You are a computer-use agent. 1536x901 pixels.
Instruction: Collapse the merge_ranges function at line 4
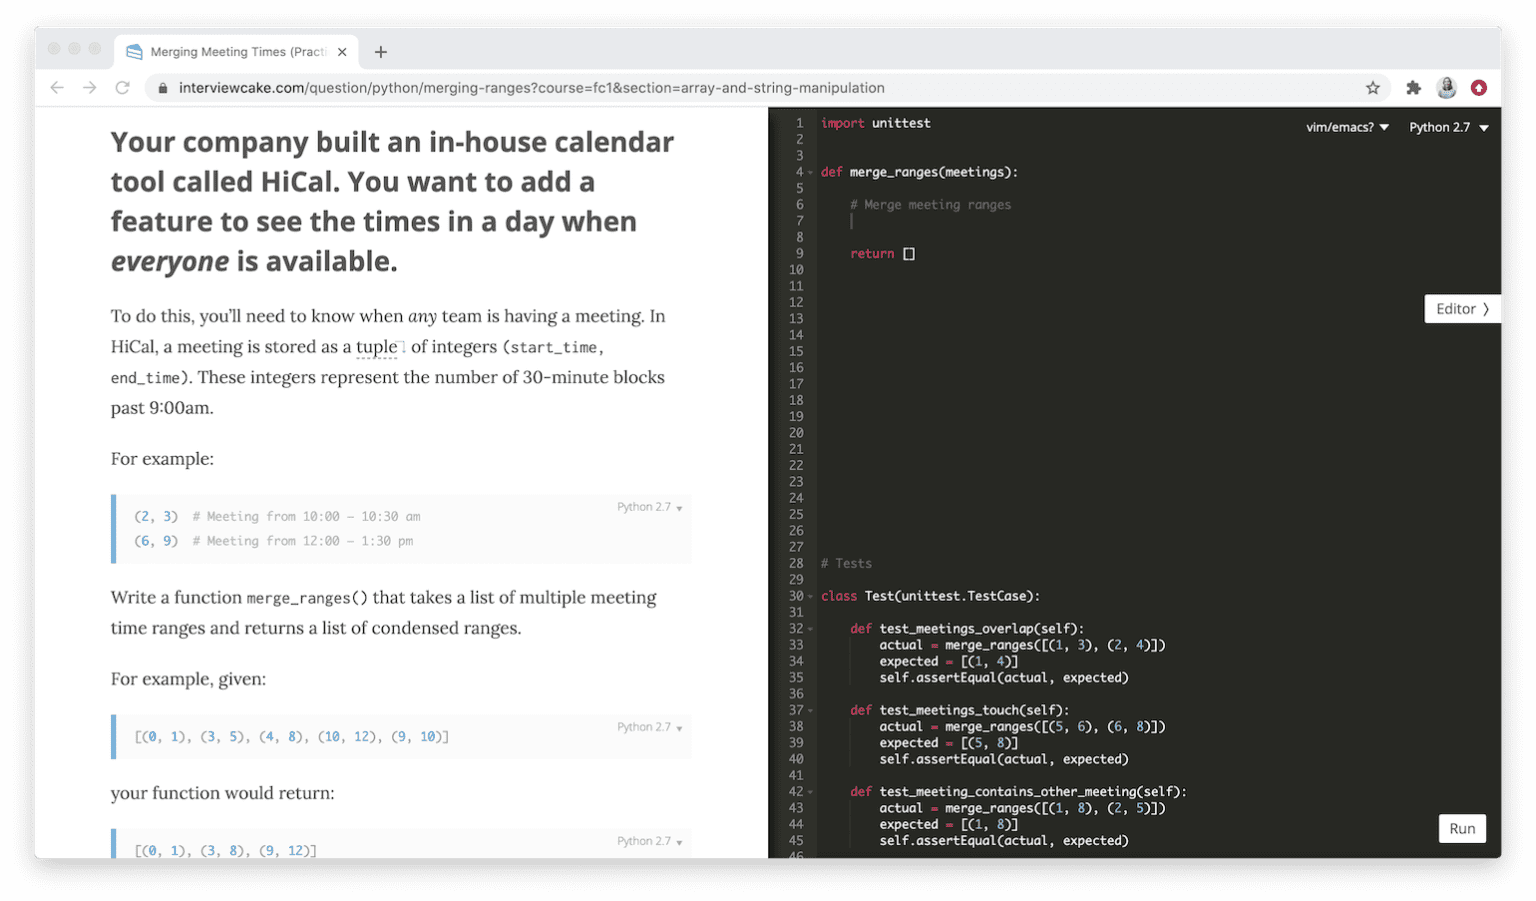811,173
